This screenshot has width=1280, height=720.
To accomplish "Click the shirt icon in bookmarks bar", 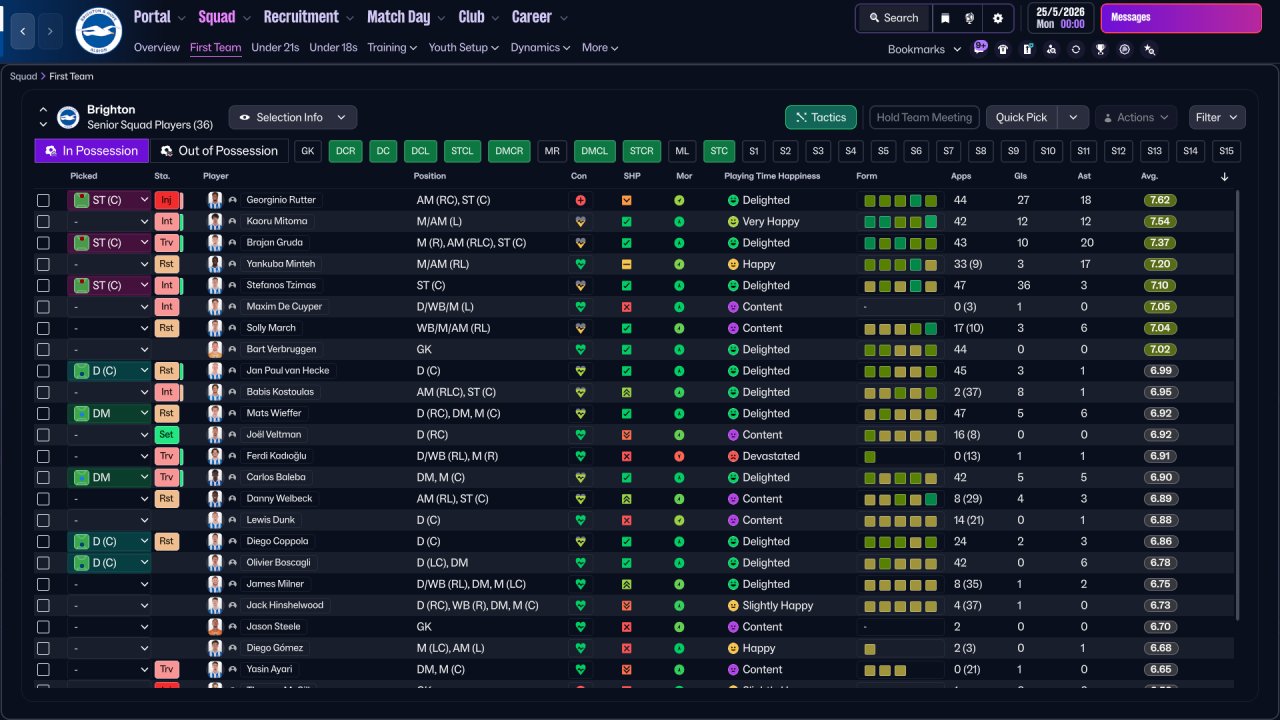I will click(x=1003, y=49).
